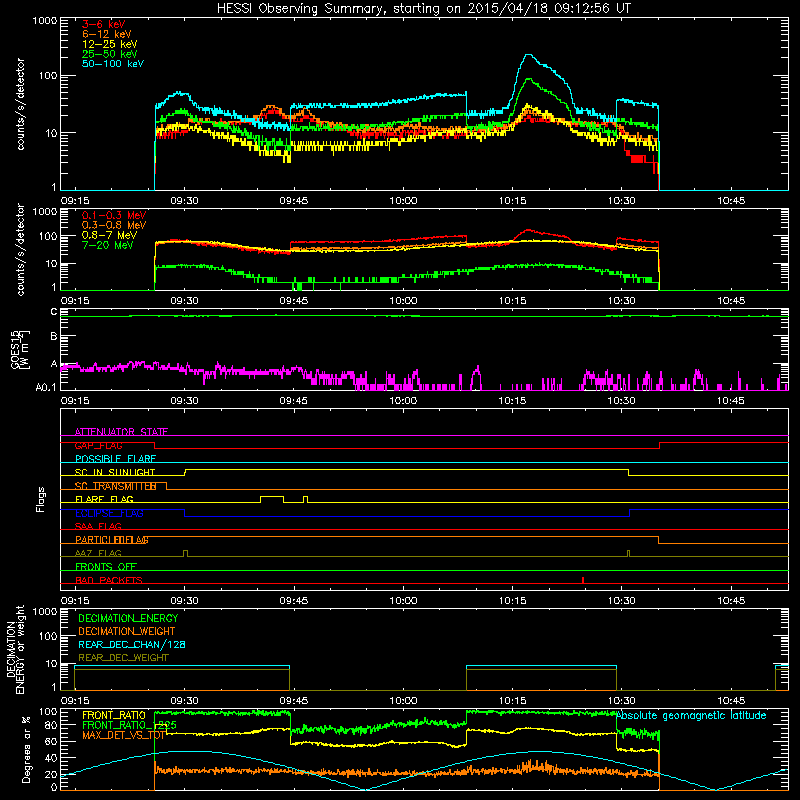Select the POSSIBLE_FLARE flag label
The width and height of the screenshot is (800, 800).
pos(115,459)
